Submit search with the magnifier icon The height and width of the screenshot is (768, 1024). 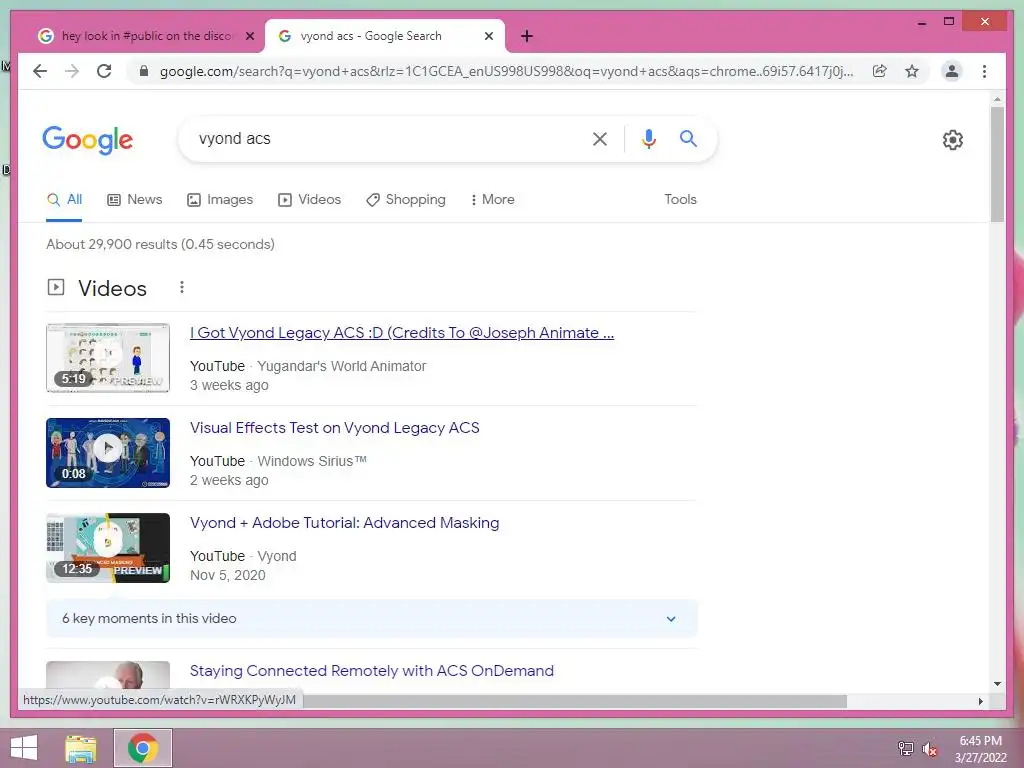(688, 138)
